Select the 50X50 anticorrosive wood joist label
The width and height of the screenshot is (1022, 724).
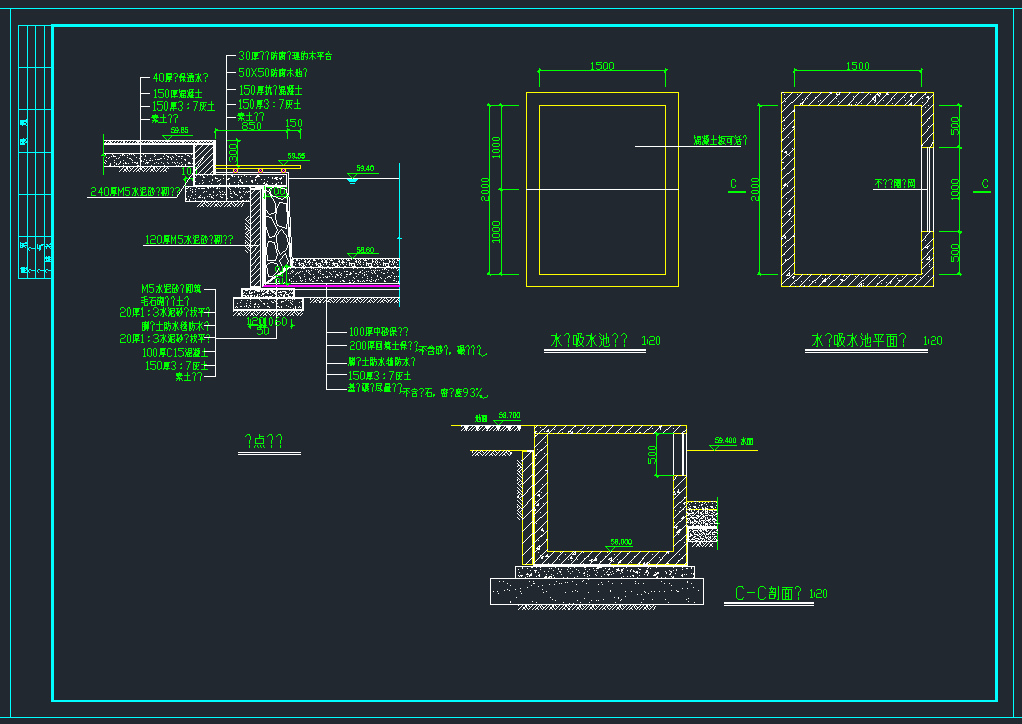pyautogui.click(x=273, y=73)
